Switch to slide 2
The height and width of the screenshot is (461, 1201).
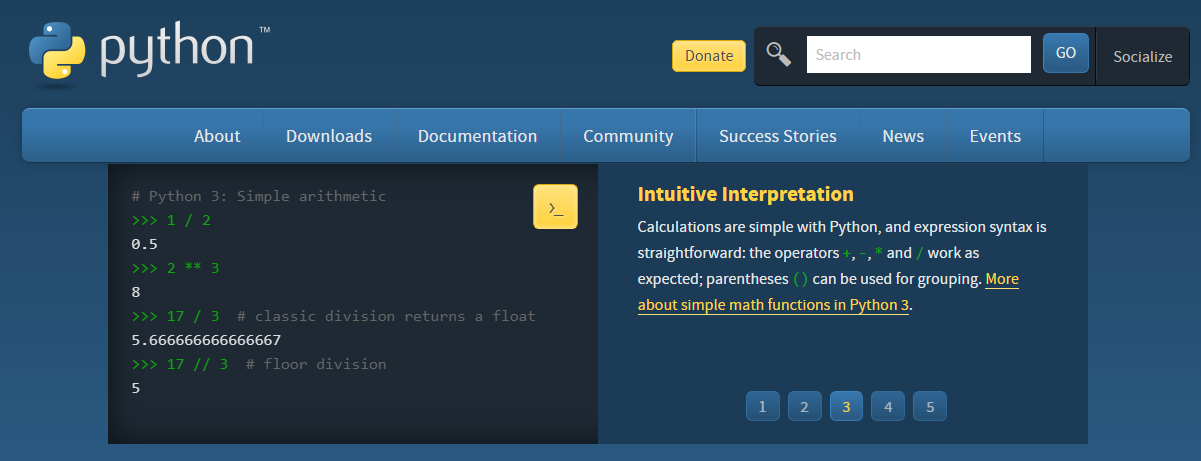[804, 407]
